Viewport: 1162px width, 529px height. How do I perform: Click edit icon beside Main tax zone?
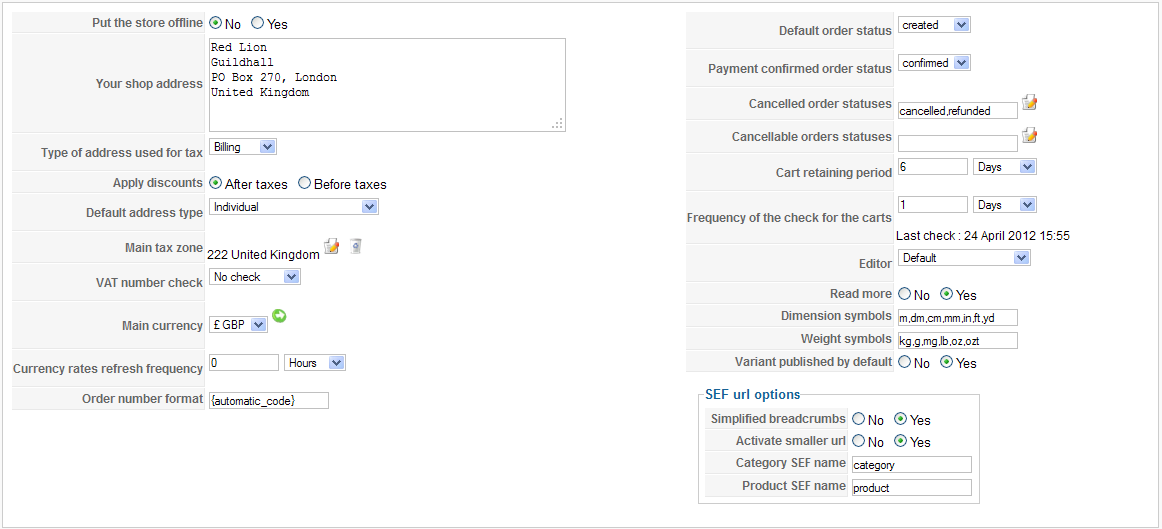click(332, 246)
